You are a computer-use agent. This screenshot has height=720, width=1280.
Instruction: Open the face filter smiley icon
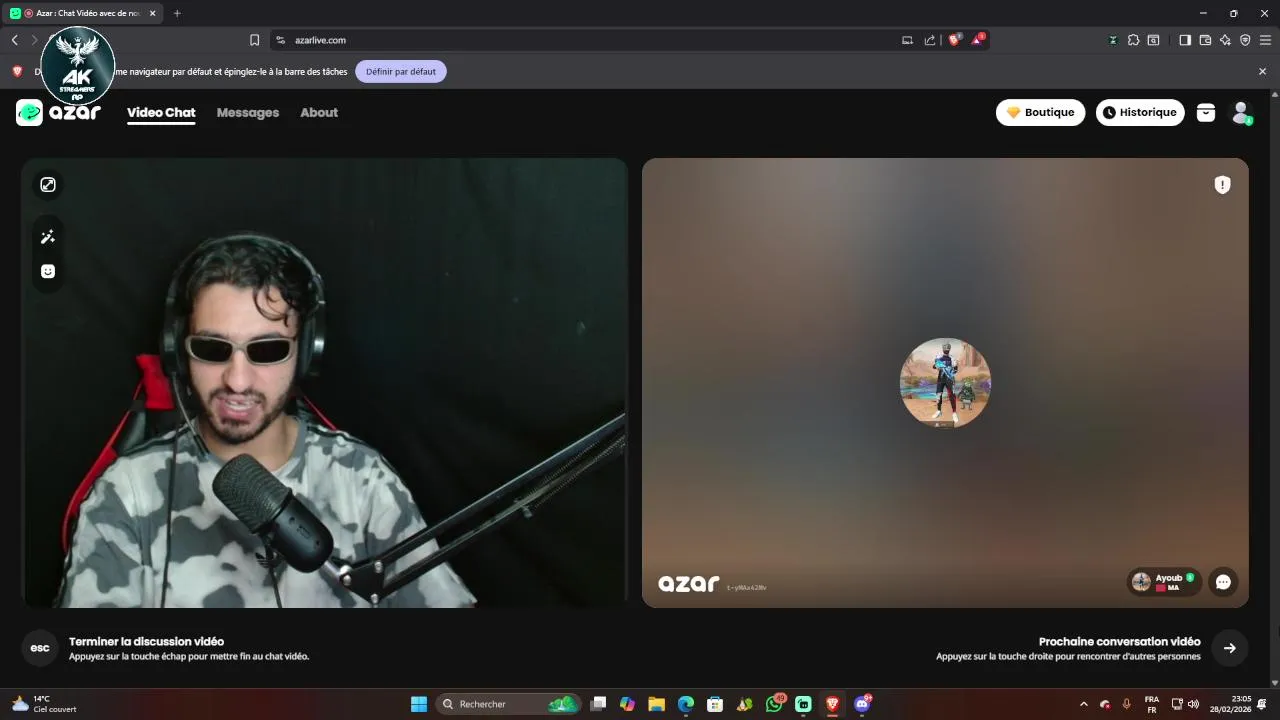click(x=48, y=271)
